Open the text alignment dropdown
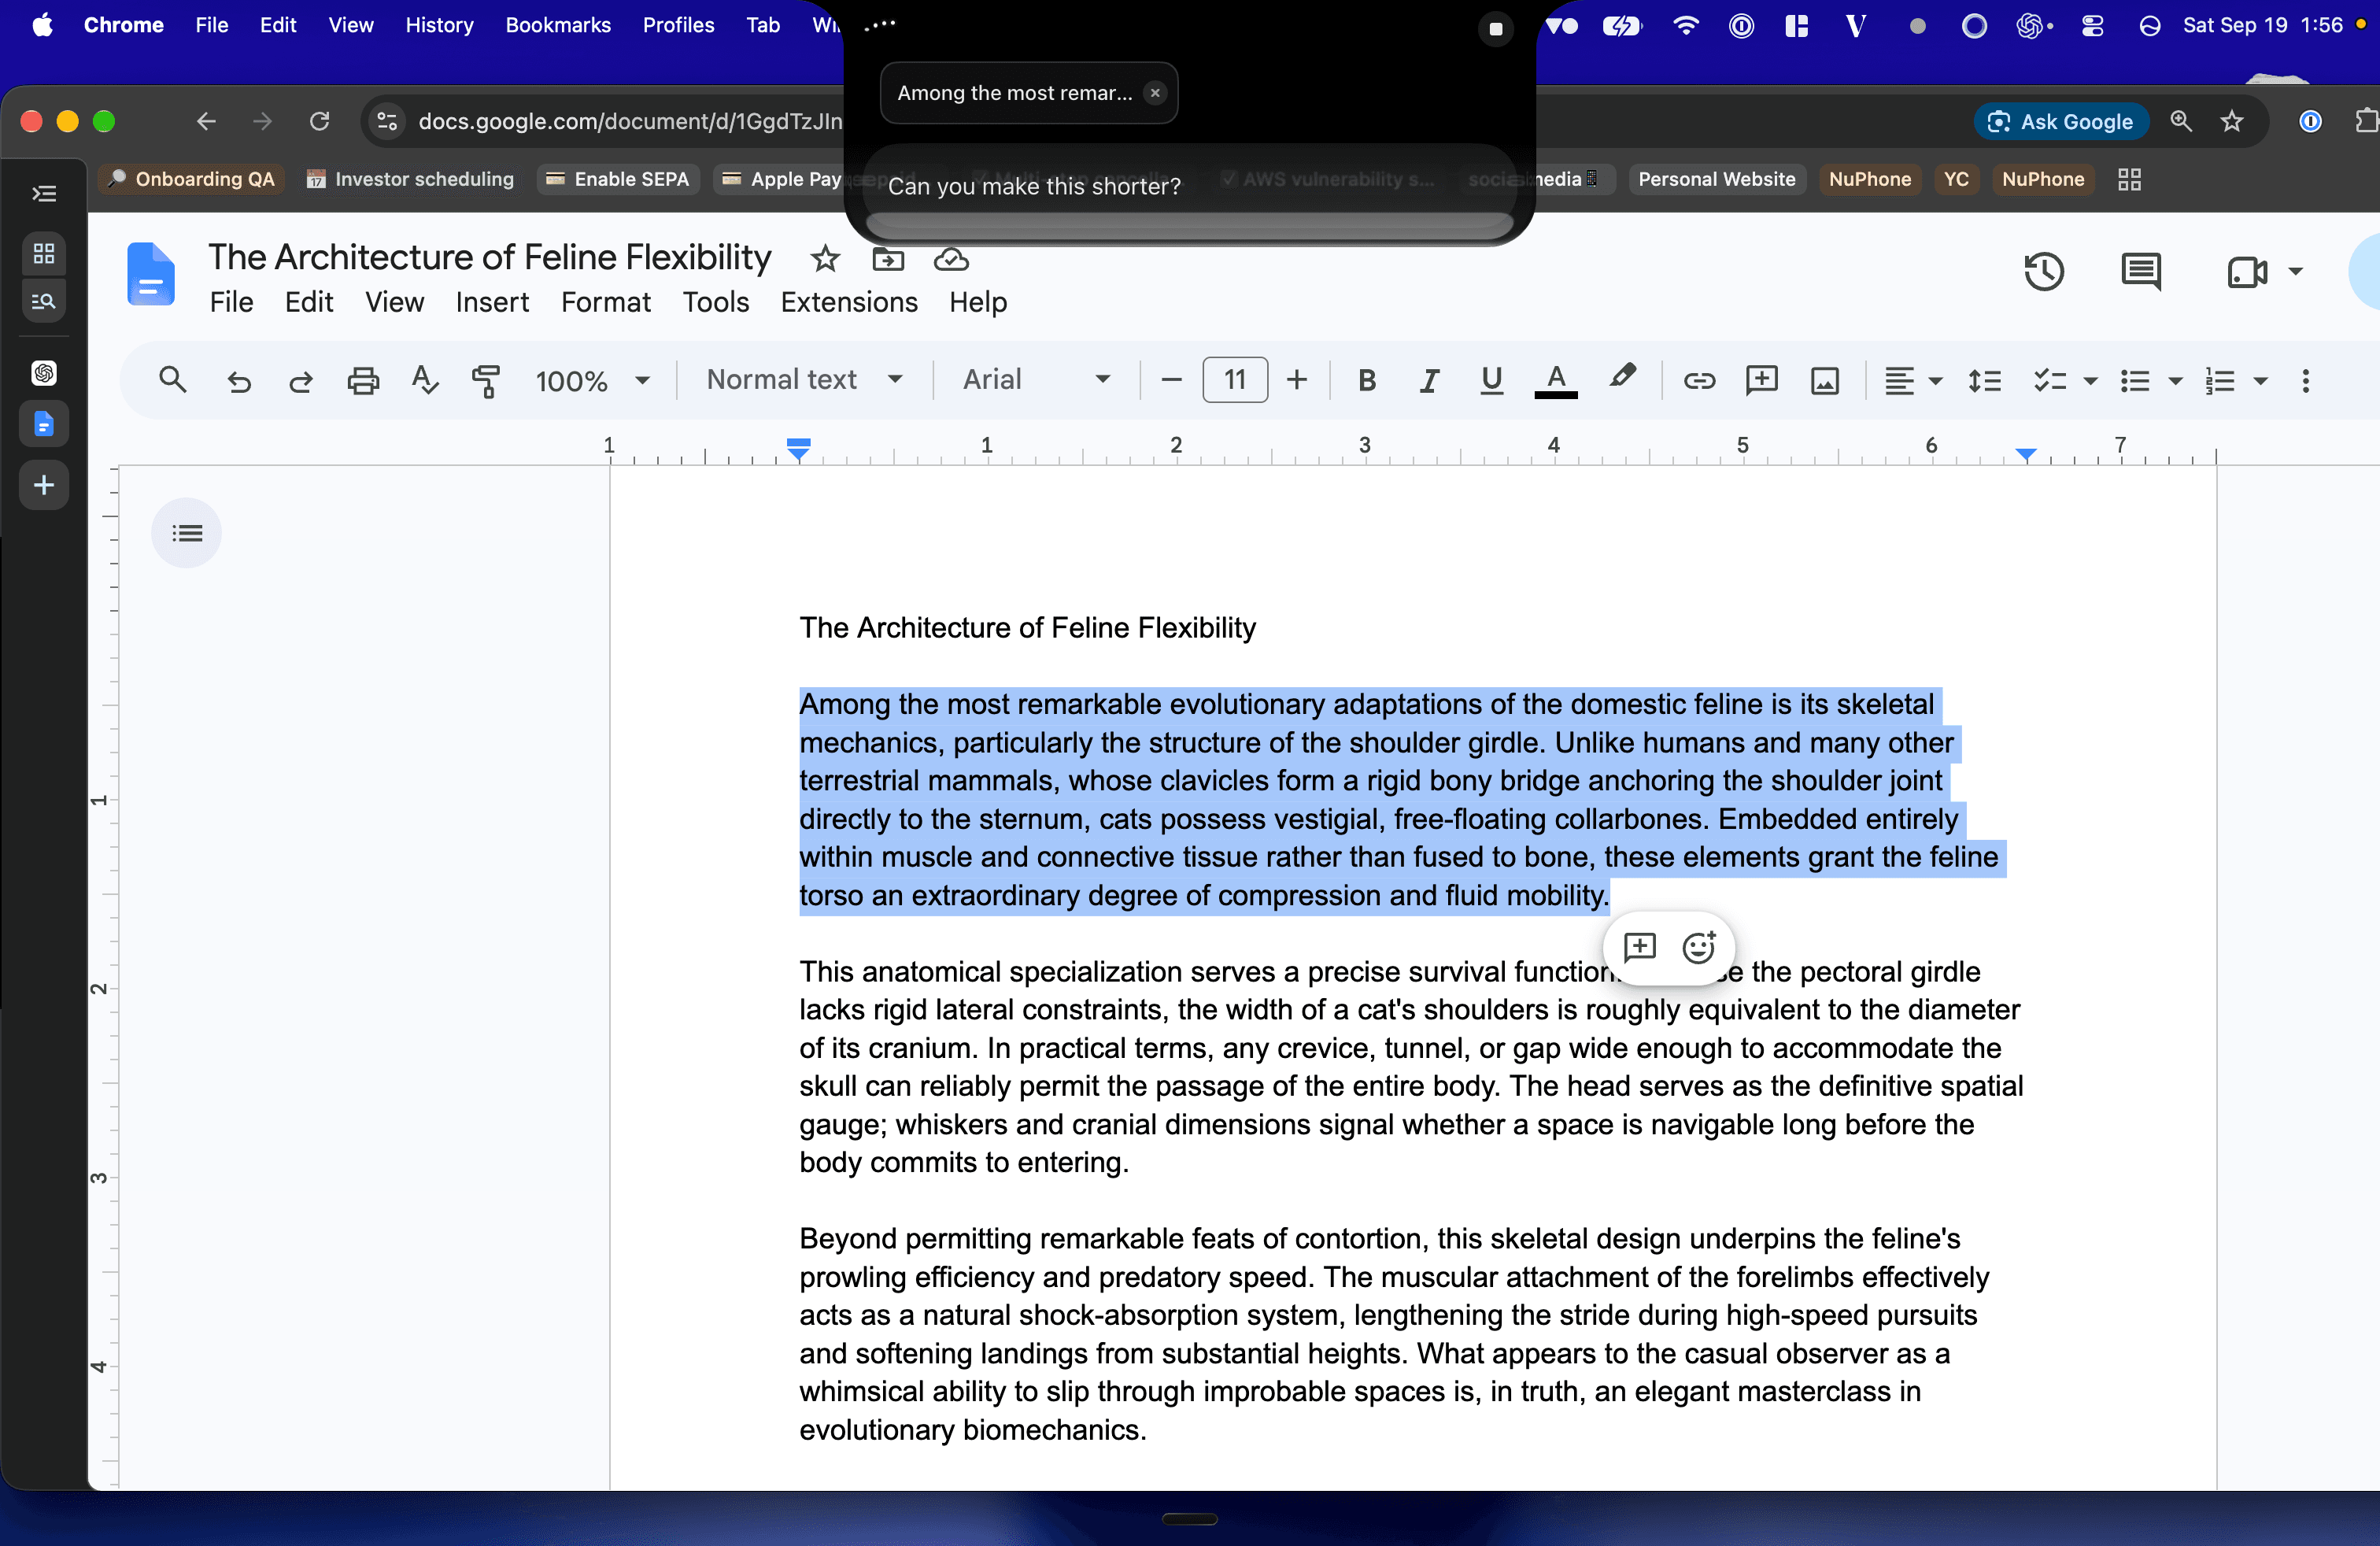Viewport: 2380px width, 1546px height. (1913, 380)
